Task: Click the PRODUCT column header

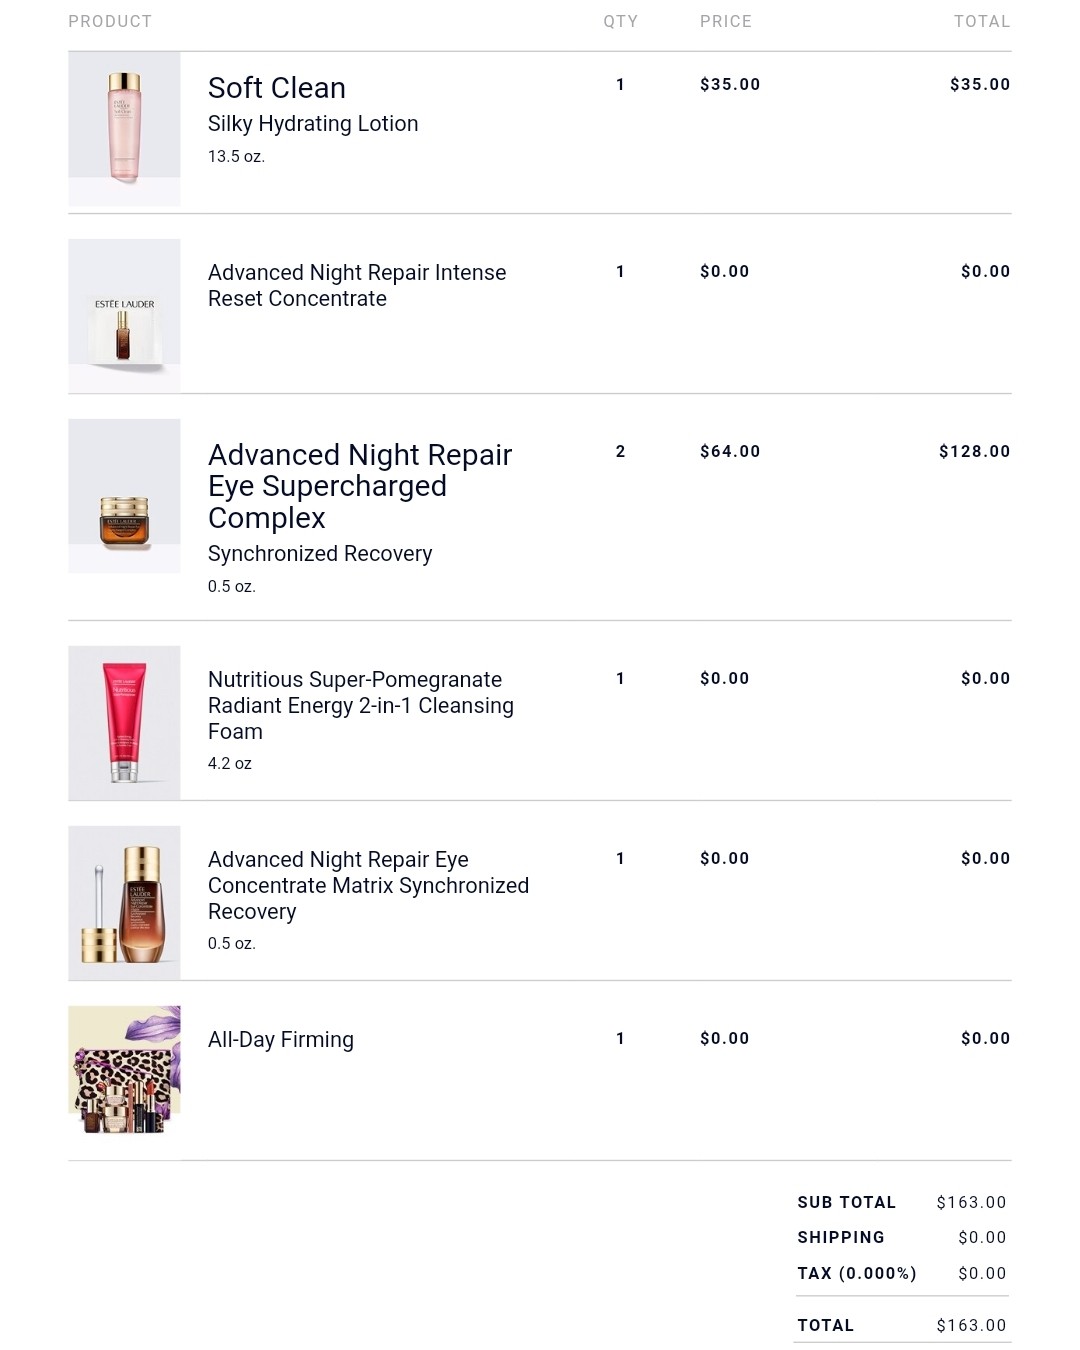Action: [x=110, y=21]
